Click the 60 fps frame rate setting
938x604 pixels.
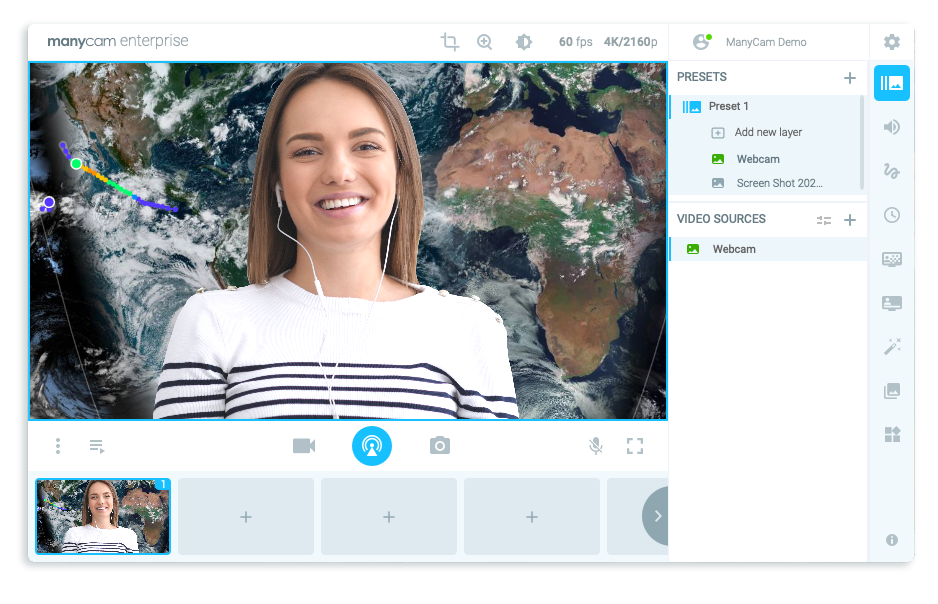pos(575,42)
